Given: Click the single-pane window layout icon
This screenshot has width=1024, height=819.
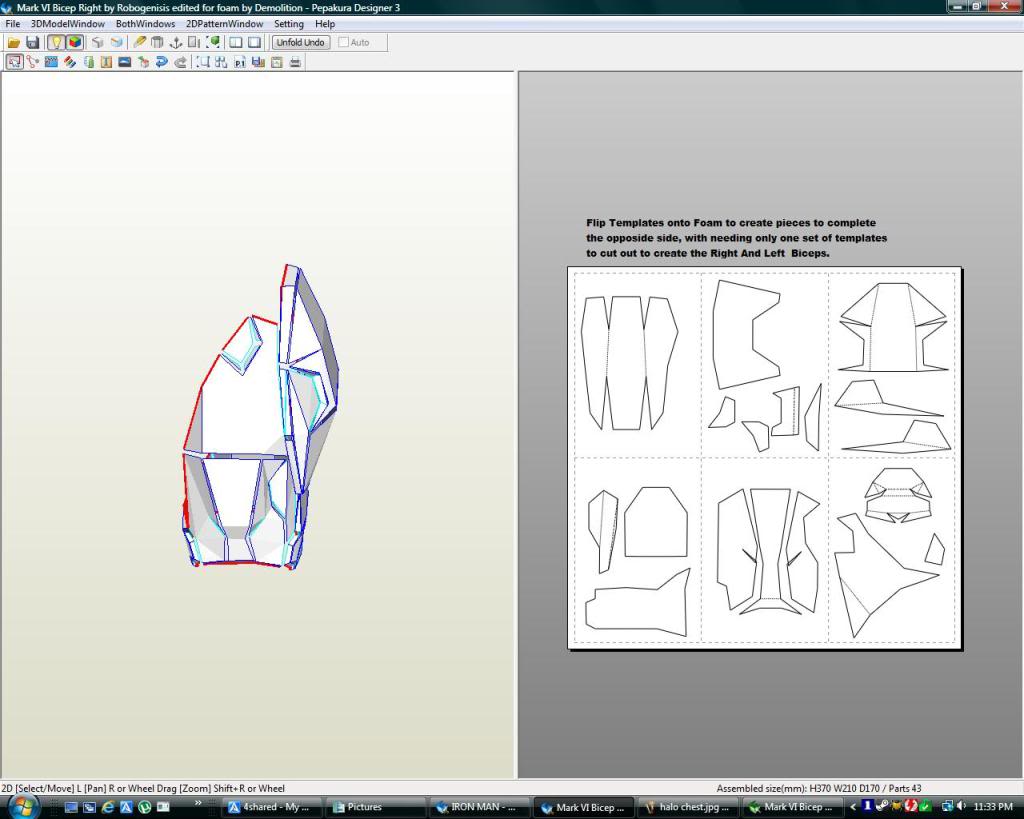Looking at the screenshot, I should point(255,42).
